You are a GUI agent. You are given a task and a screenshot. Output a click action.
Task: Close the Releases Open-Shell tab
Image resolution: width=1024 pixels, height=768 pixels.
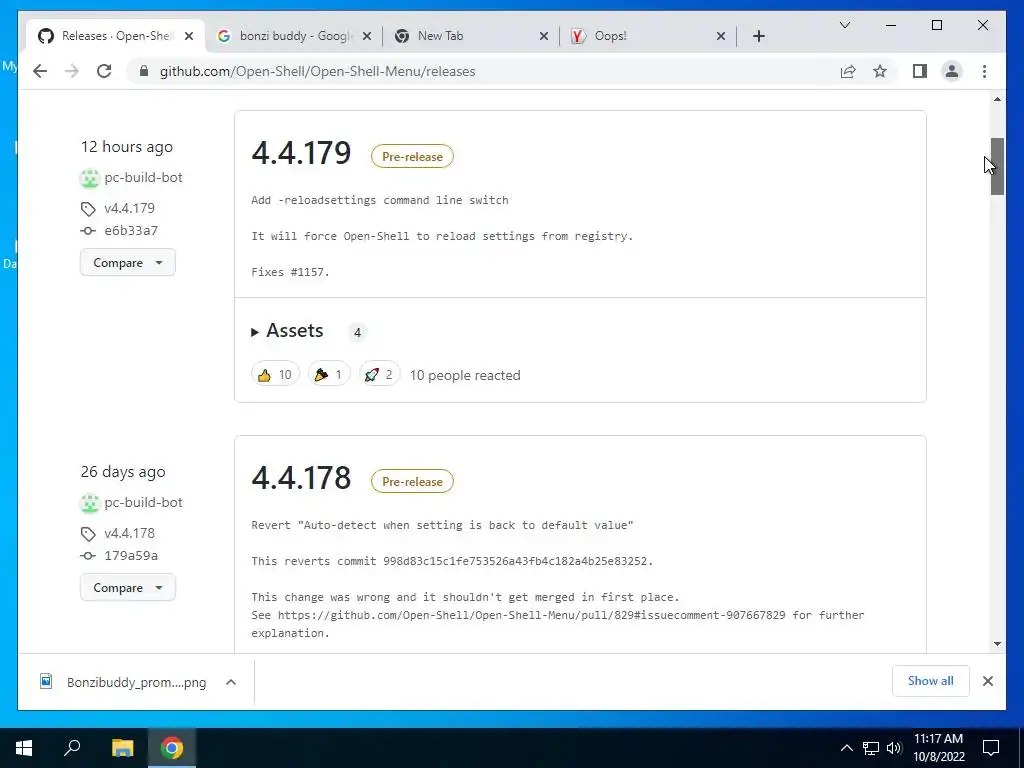click(x=189, y=36)
